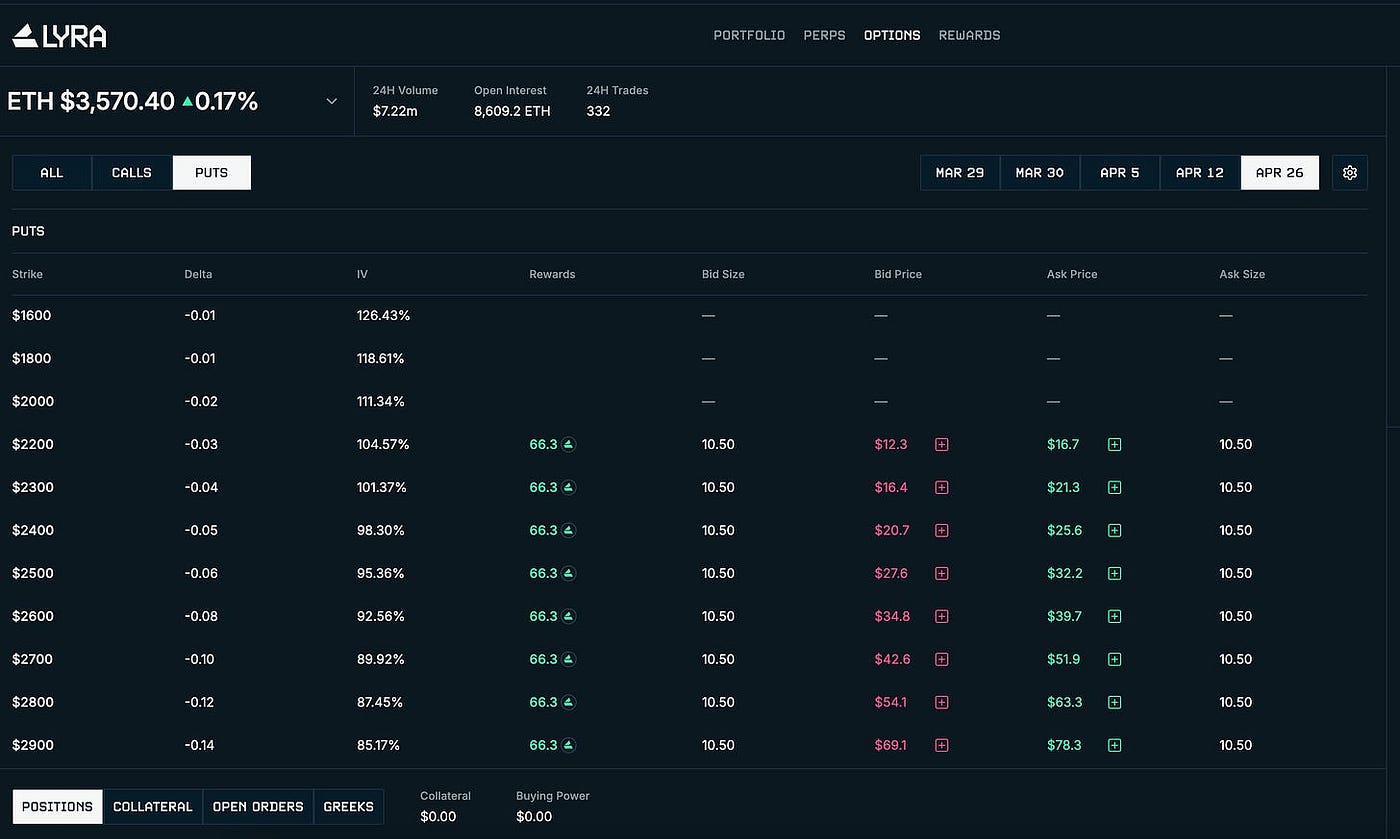Toggle the ALL options filter

pyautogui.click(x=51, y=172)
